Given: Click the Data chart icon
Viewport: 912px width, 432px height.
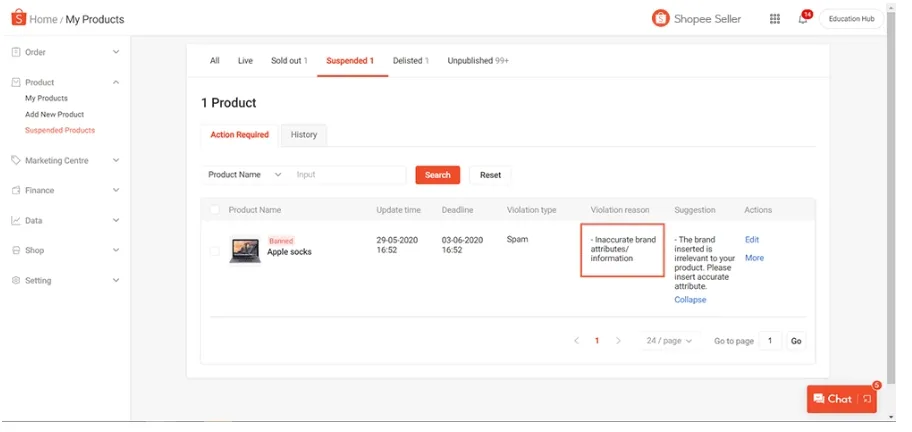Looking at the screenshot, I should tap(16, 220).
